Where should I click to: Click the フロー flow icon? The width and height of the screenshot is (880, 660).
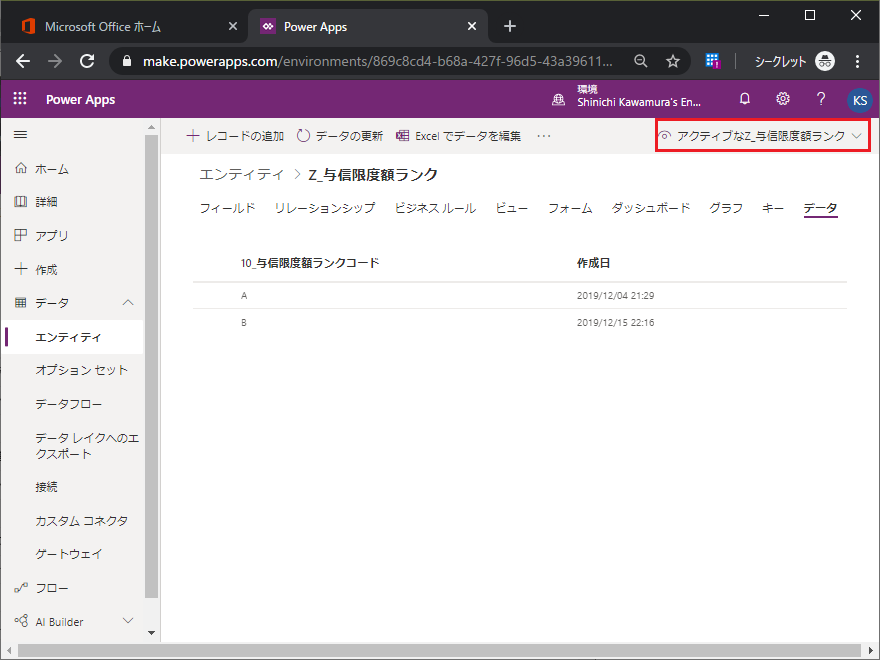(x=21, y=588)
